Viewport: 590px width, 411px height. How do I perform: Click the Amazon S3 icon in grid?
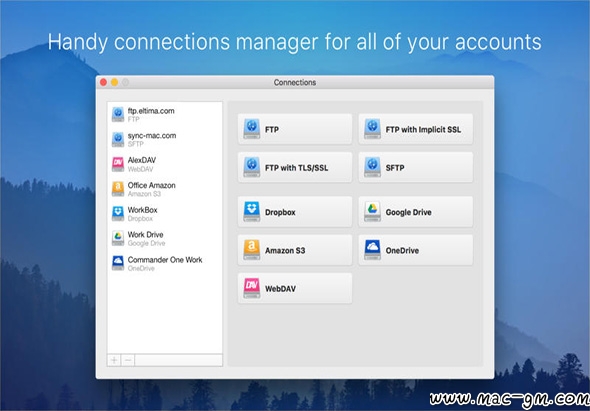252,250
